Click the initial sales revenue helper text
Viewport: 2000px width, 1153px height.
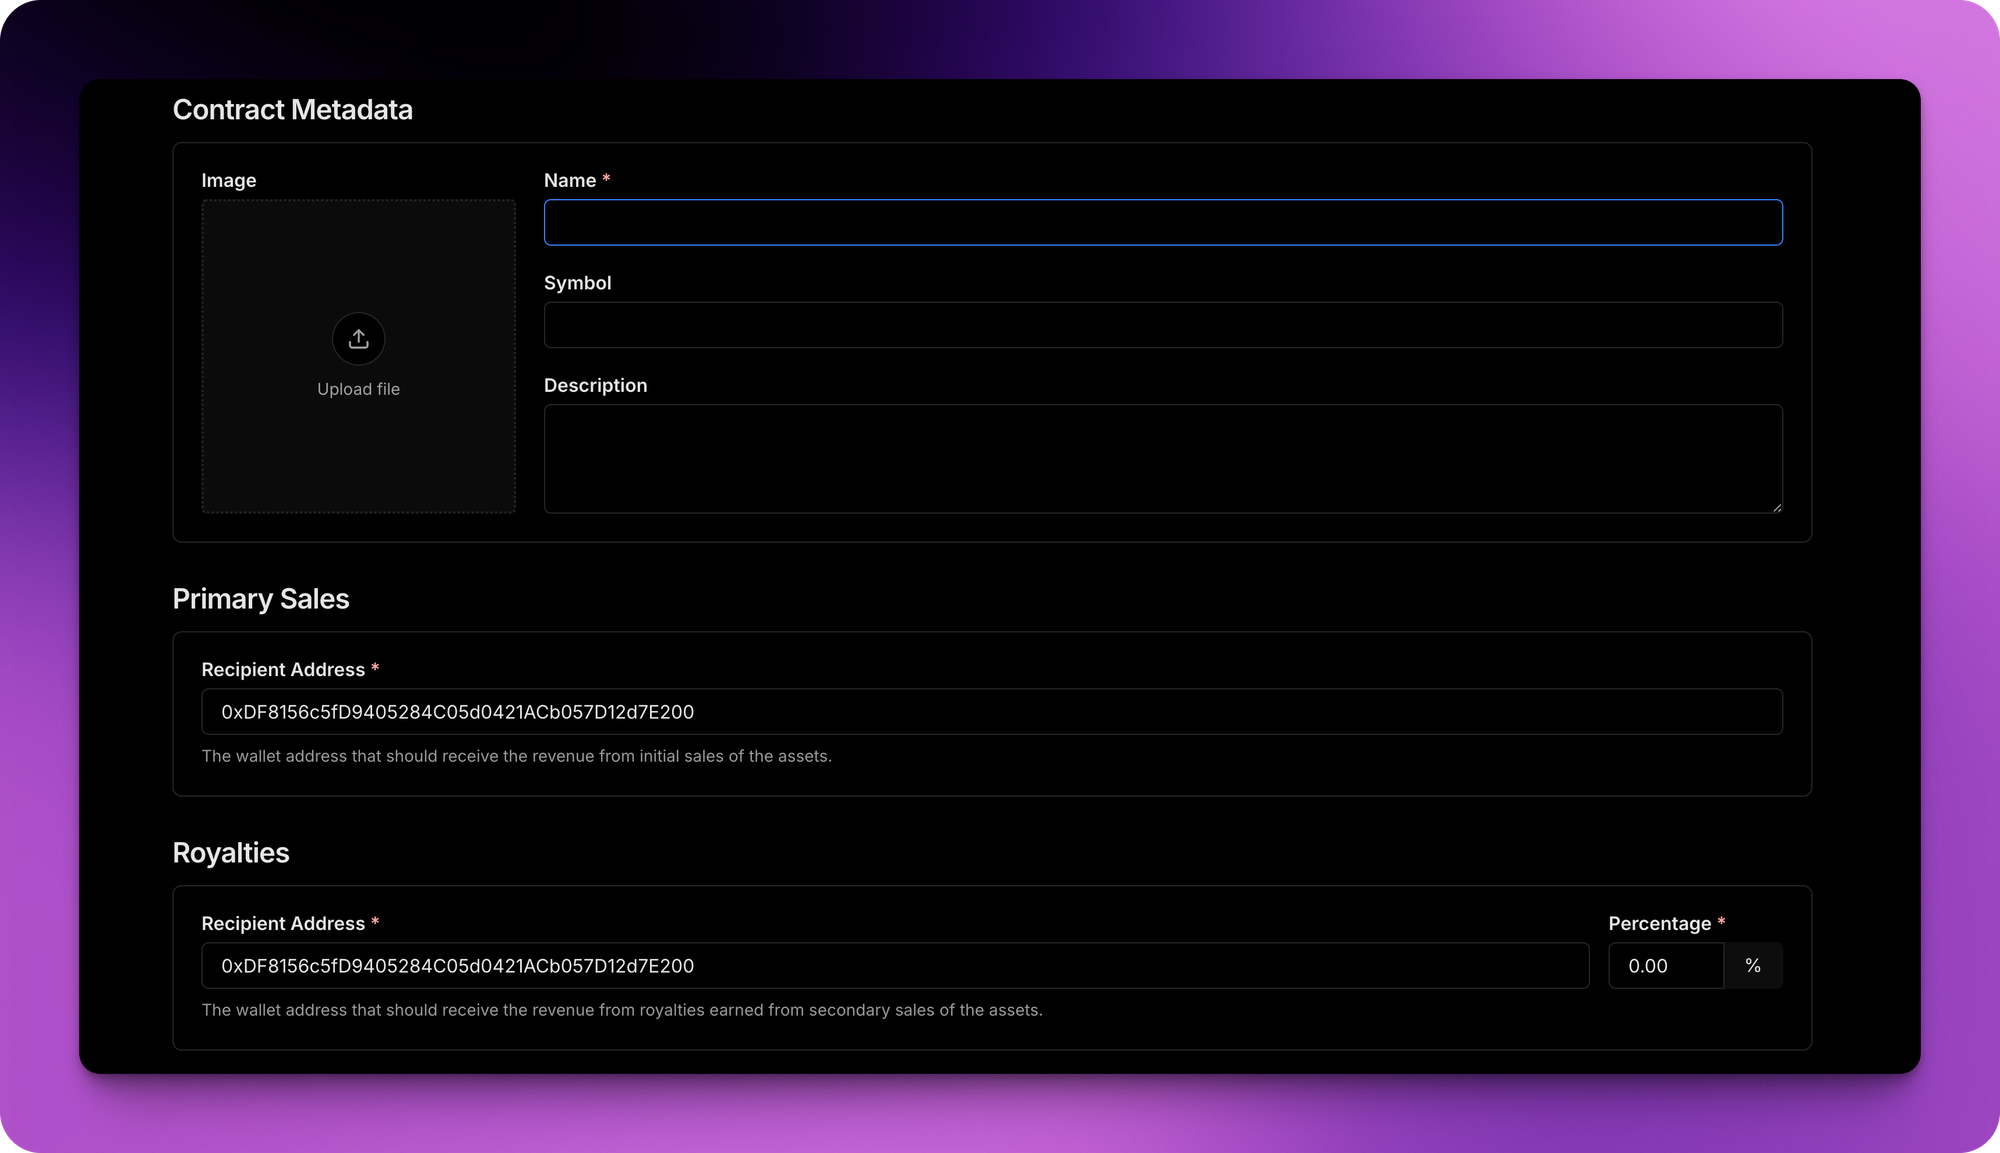point(517,756)
